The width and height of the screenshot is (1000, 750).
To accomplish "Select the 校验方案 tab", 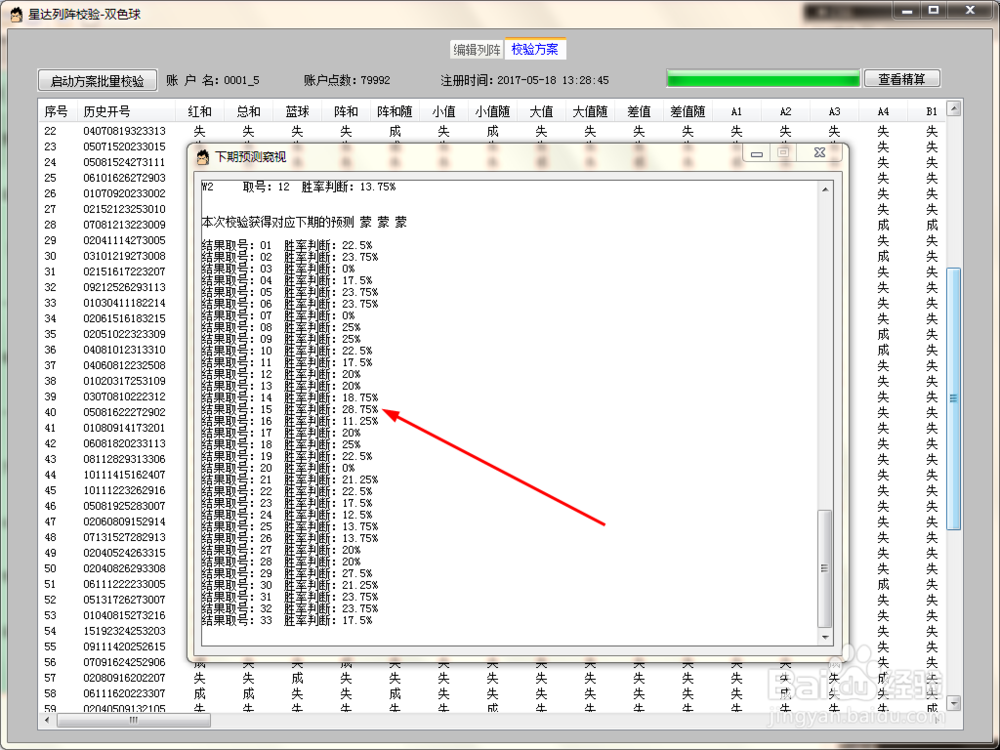I will [x=535, y=49].
